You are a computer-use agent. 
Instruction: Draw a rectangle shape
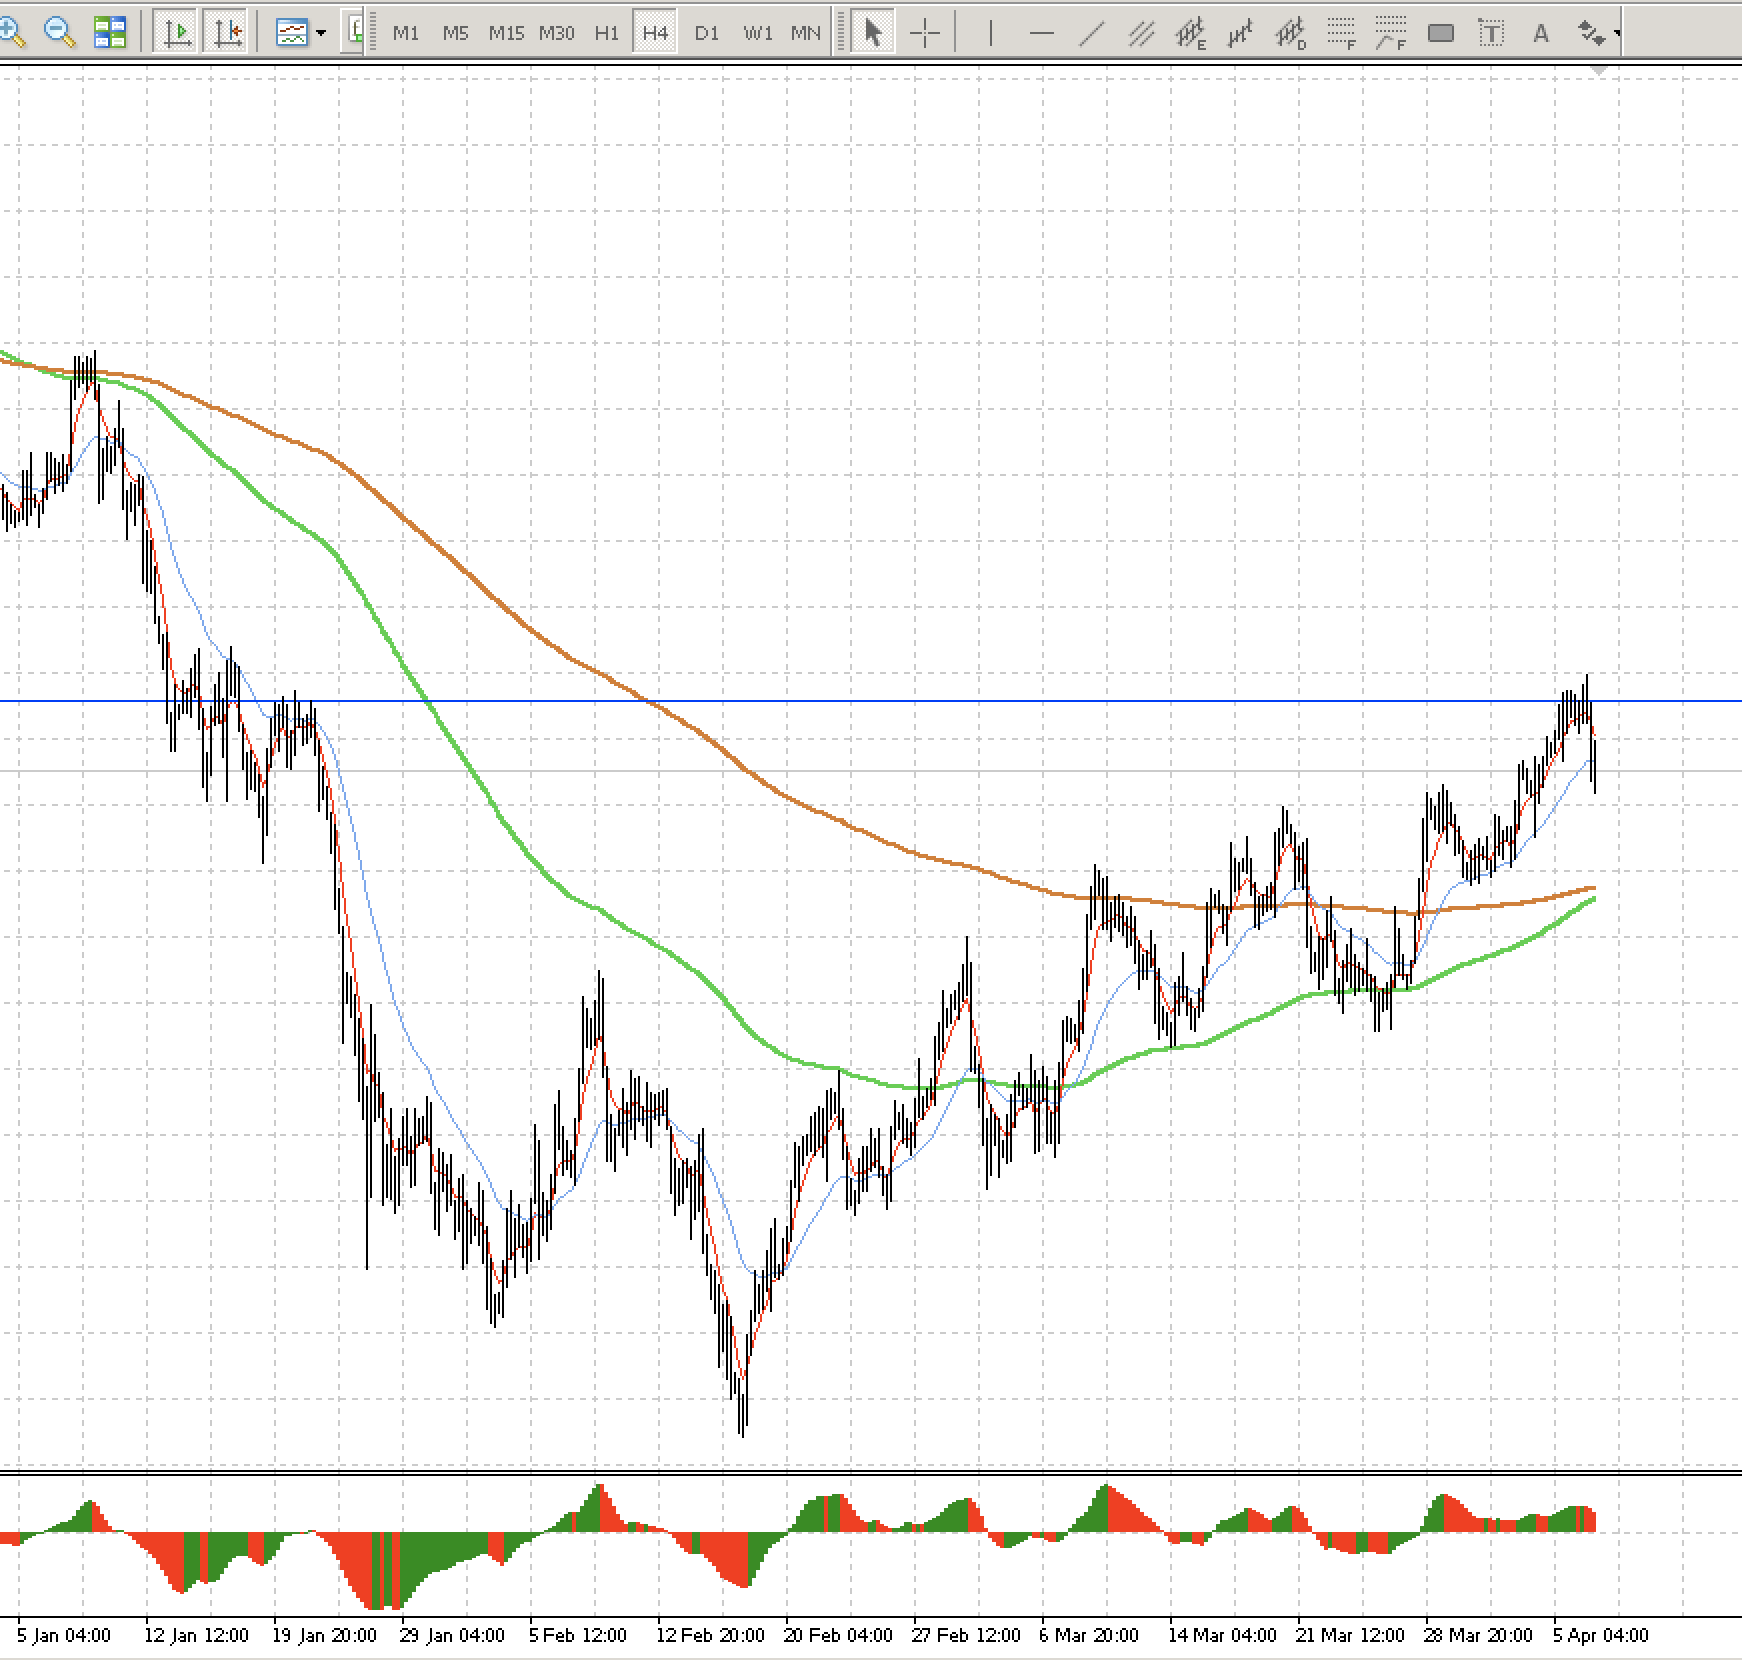coord(1441,33)
